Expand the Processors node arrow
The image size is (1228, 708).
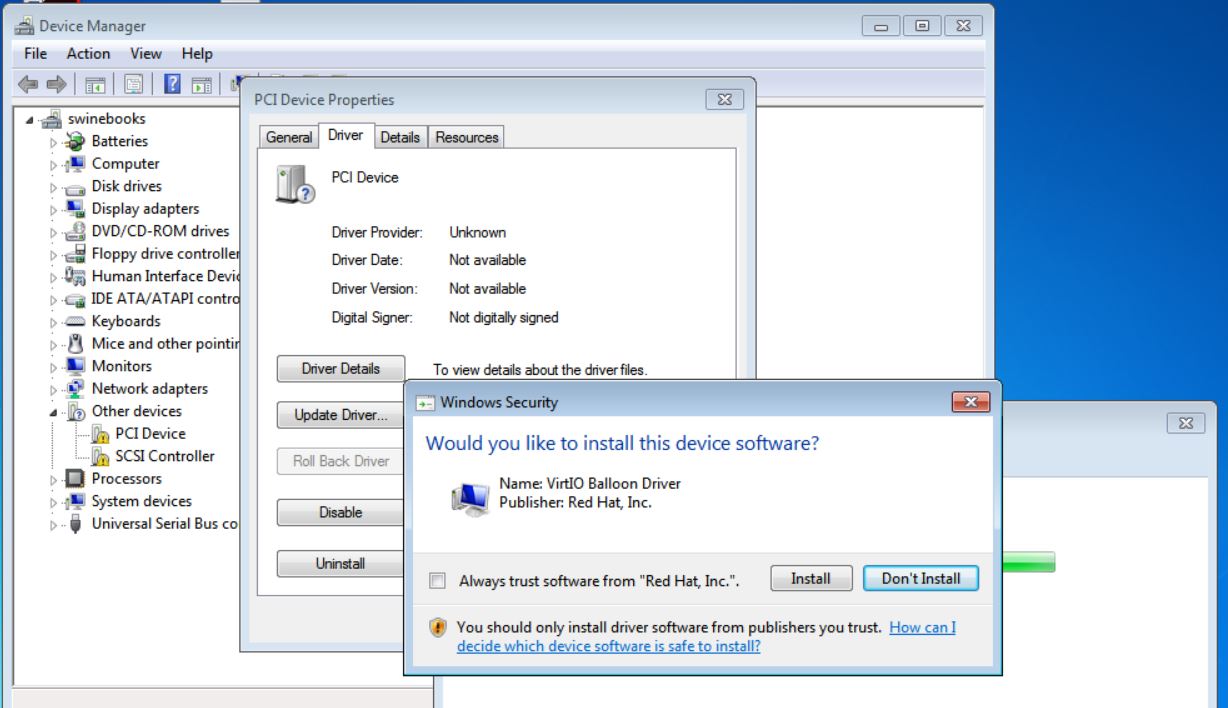pos(54,479)
